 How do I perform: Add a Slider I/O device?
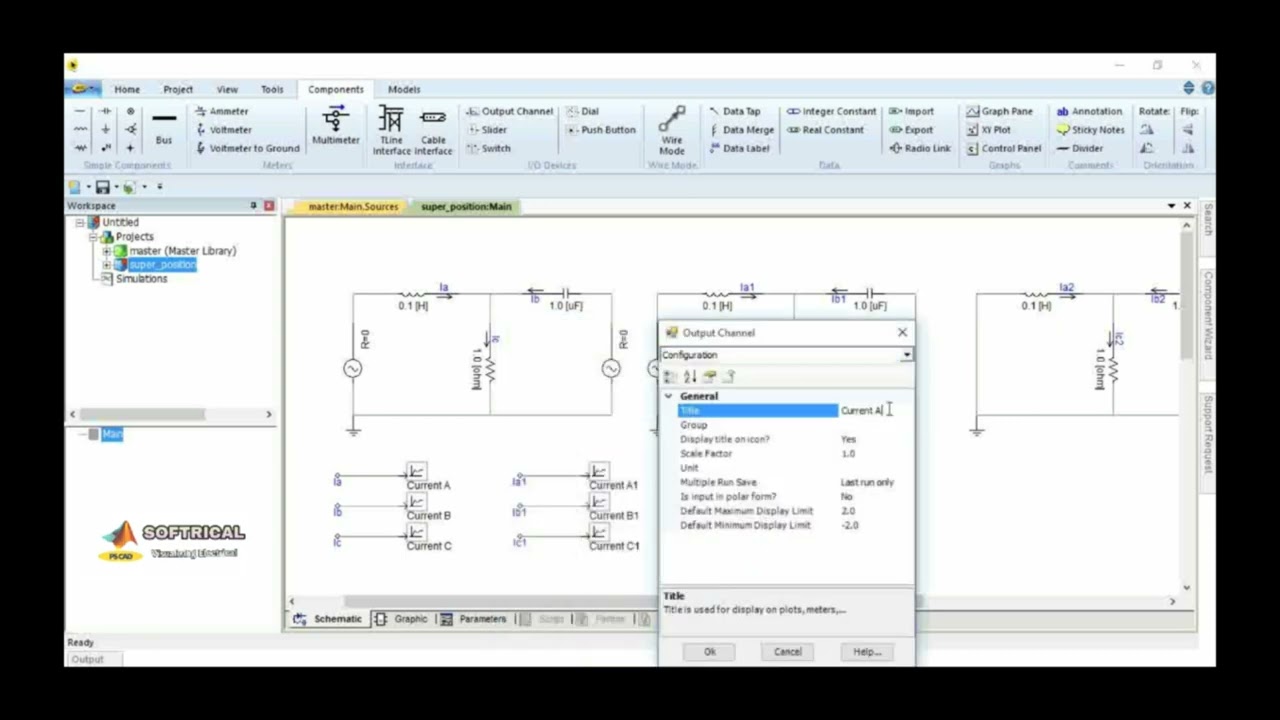[x=487, y=129]
